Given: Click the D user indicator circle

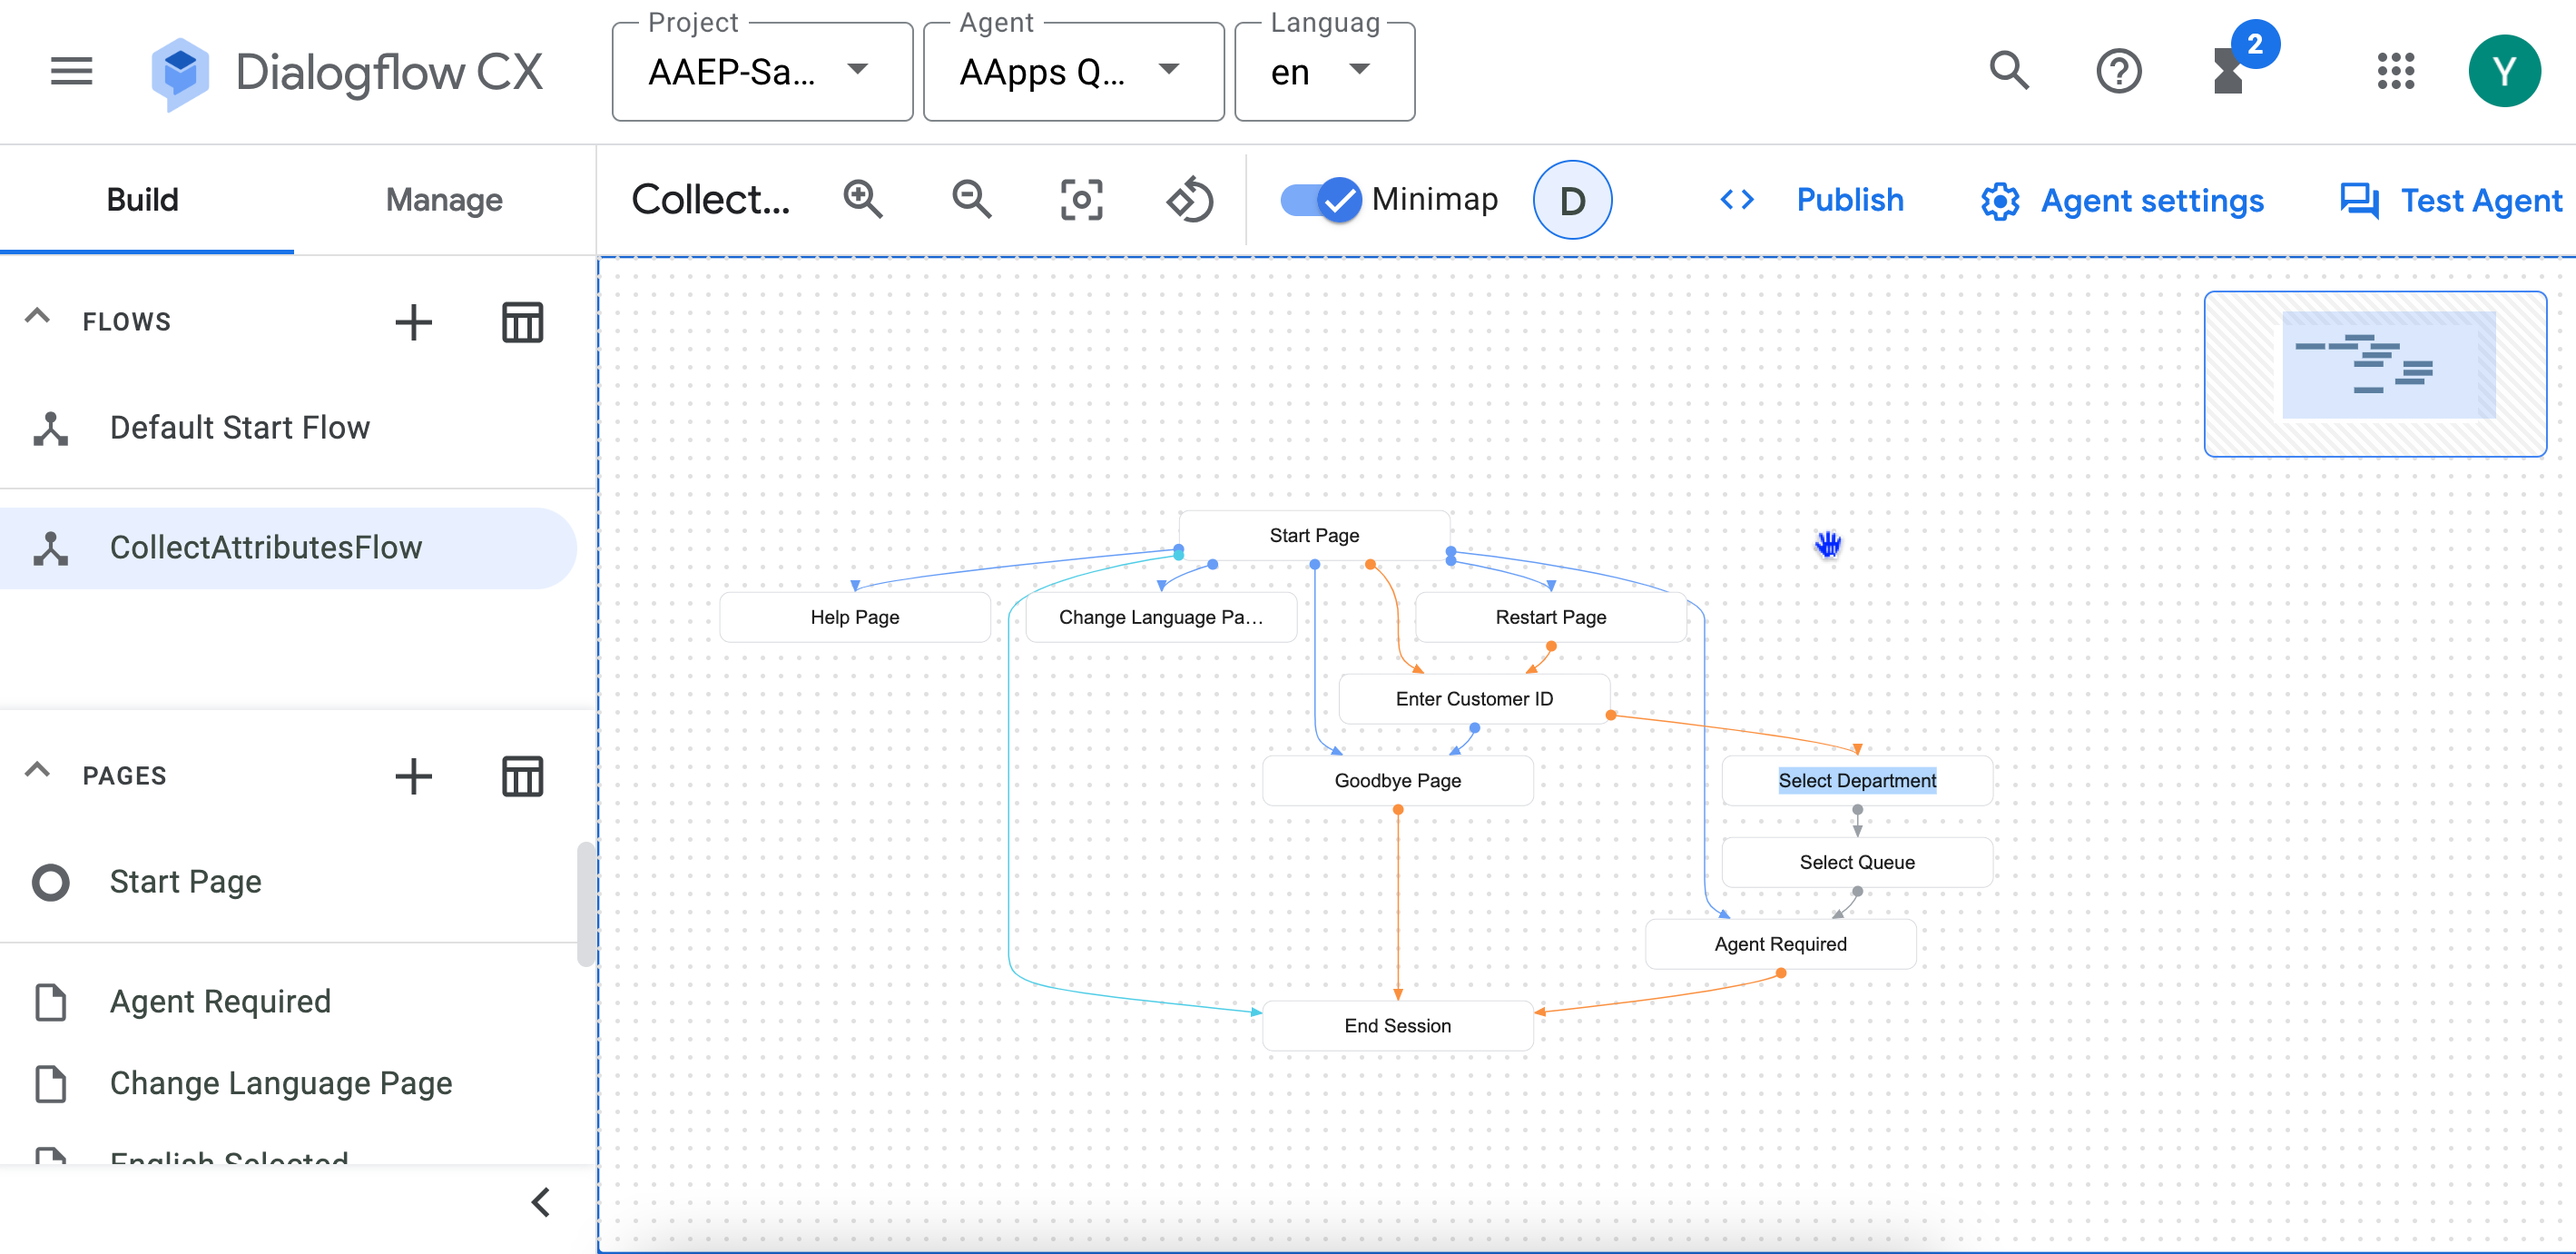Looking at the screenshot, I should [x=1571, y=200].
